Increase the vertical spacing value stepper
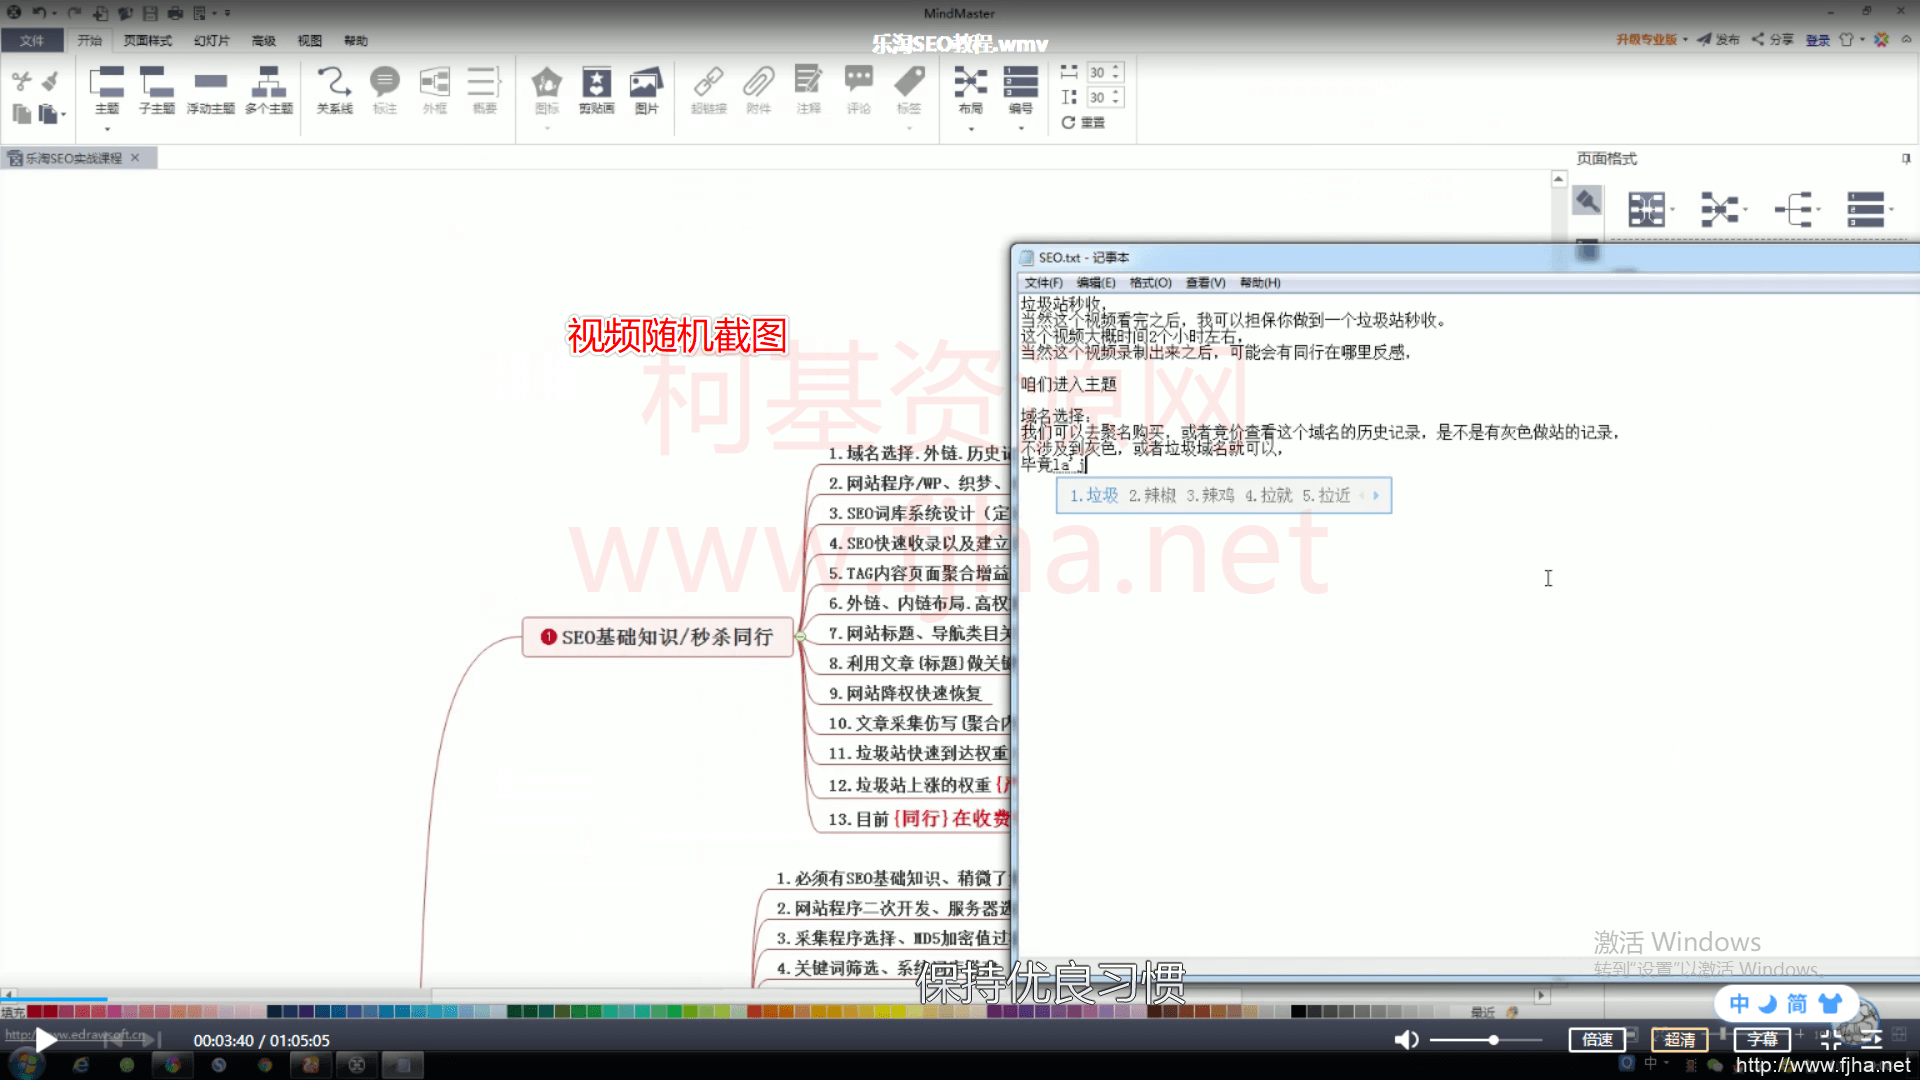The height and width of the screenshot is (1080, 1920). (1116, 92)
